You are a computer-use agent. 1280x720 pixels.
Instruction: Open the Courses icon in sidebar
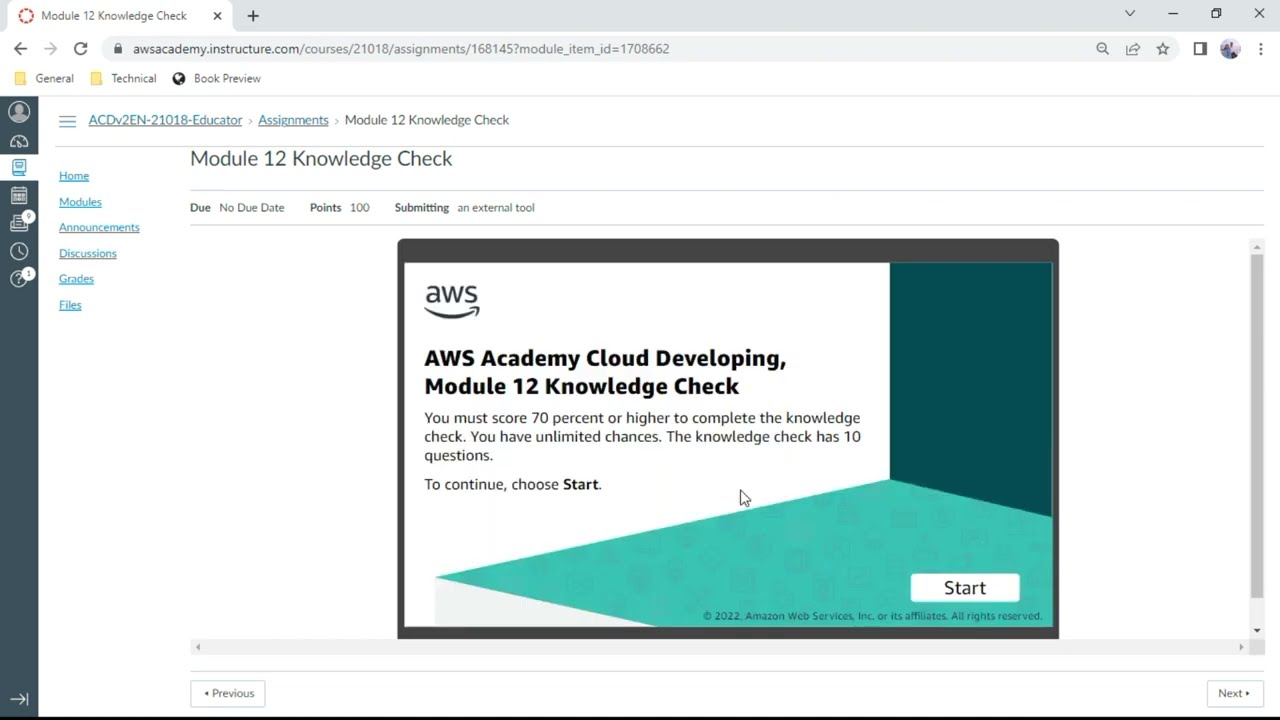tap(19, 168)
